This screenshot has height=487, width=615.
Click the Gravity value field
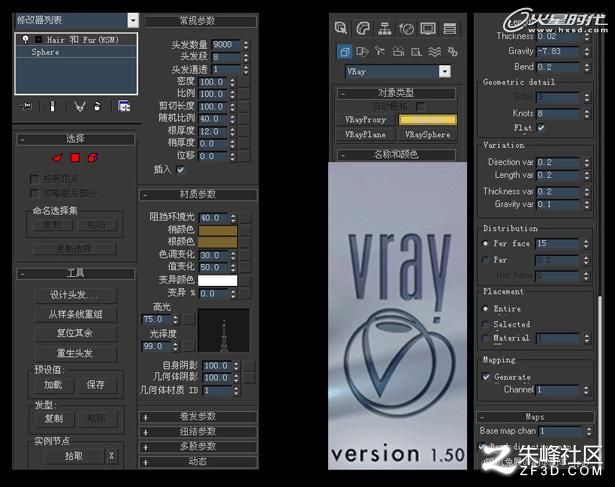click(x=559, y=51)
